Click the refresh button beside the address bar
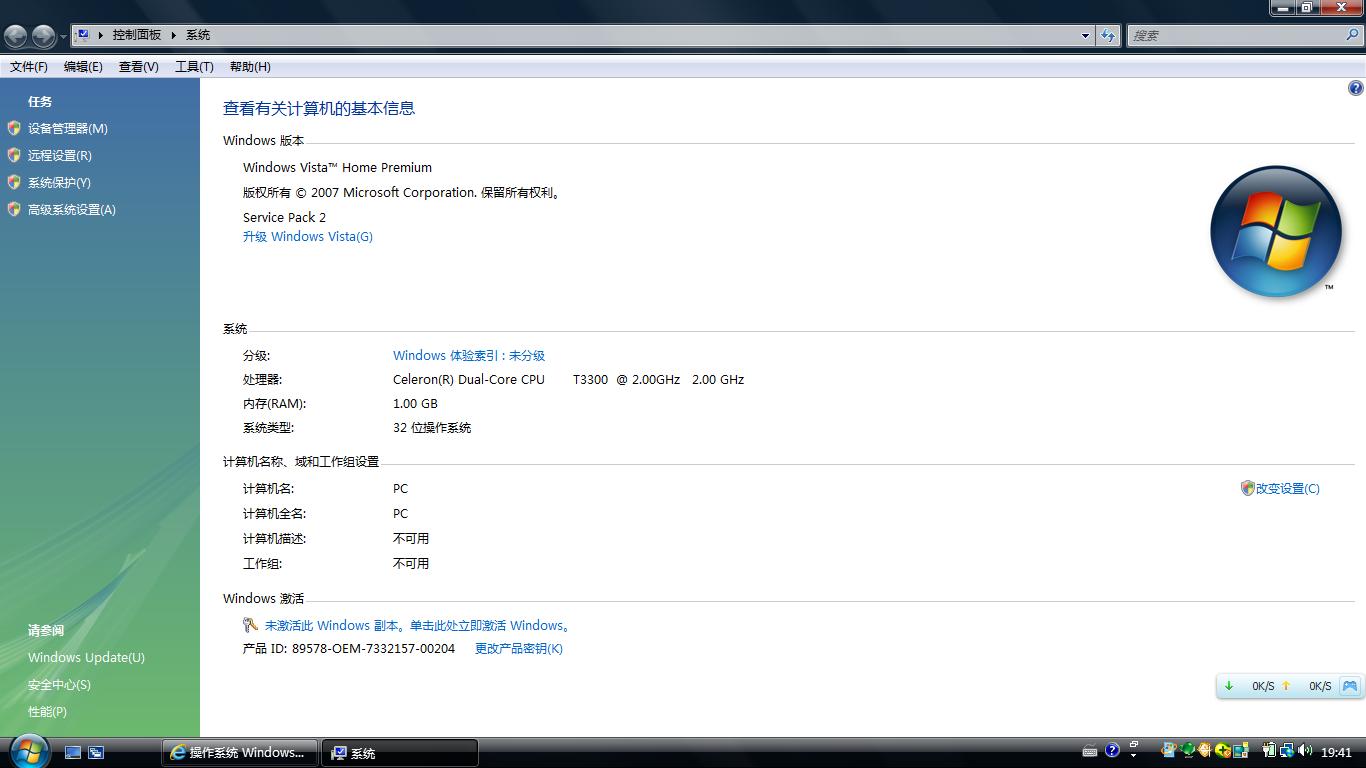 tap(1108, 35)
